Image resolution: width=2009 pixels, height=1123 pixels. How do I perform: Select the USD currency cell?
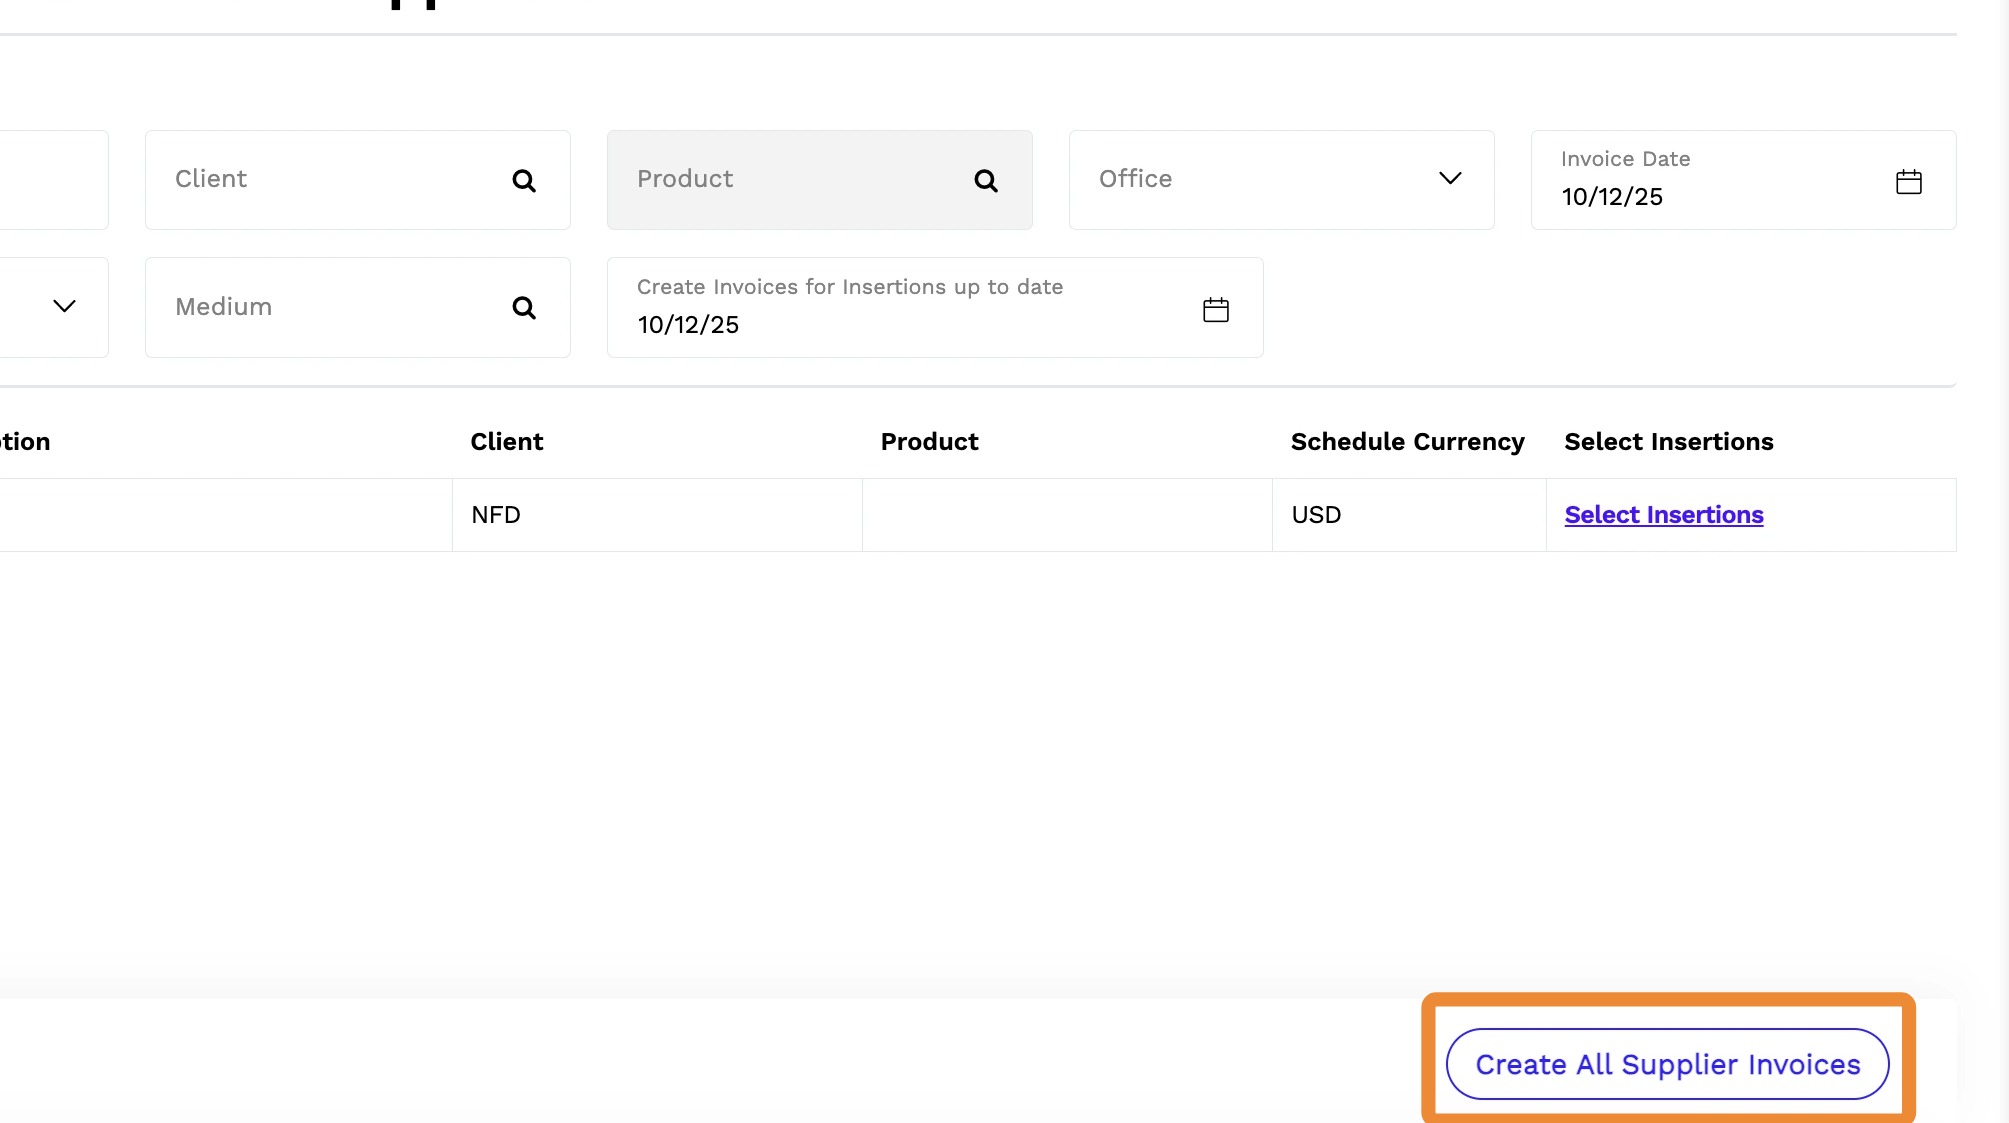(1316, 515)
